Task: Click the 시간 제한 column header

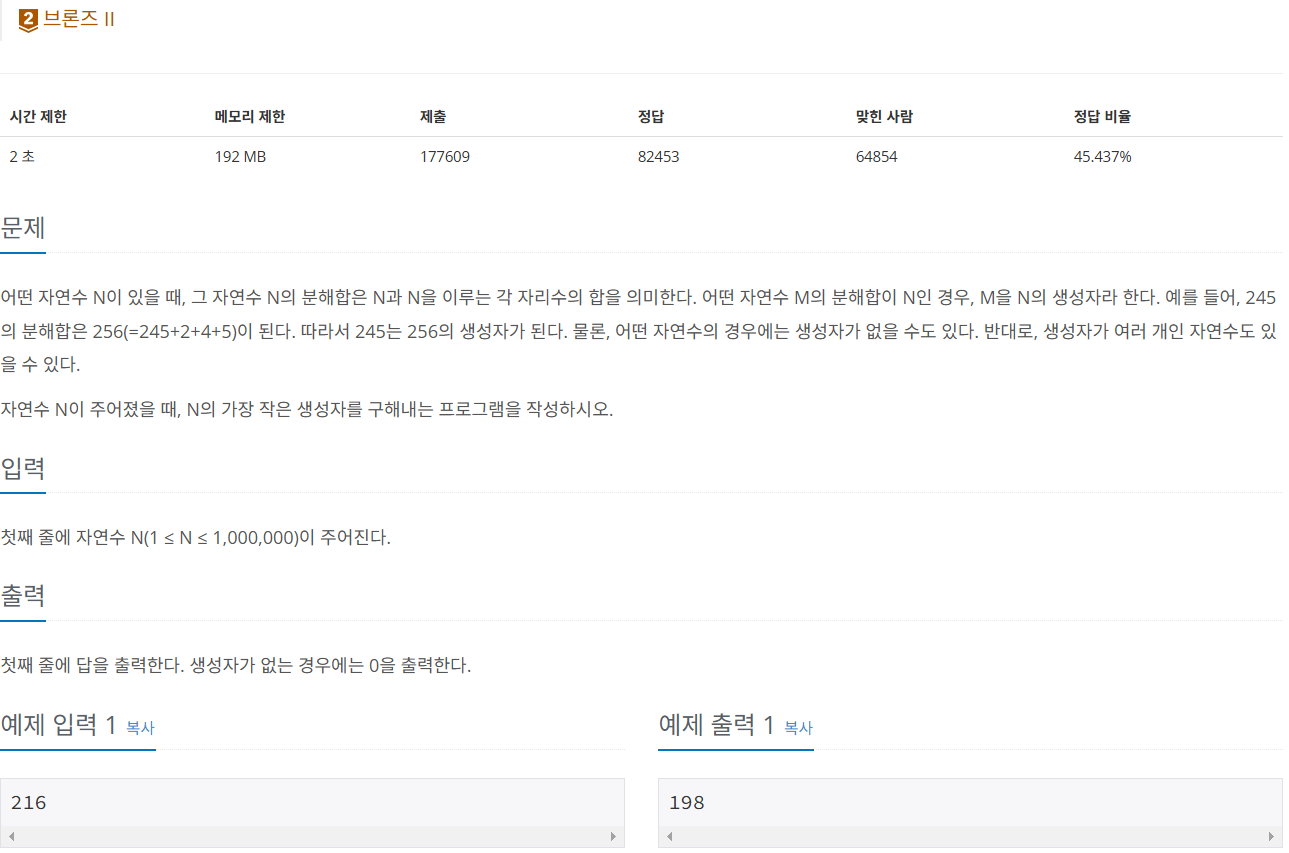Action: pyautogui.click(x=37, y=116)
